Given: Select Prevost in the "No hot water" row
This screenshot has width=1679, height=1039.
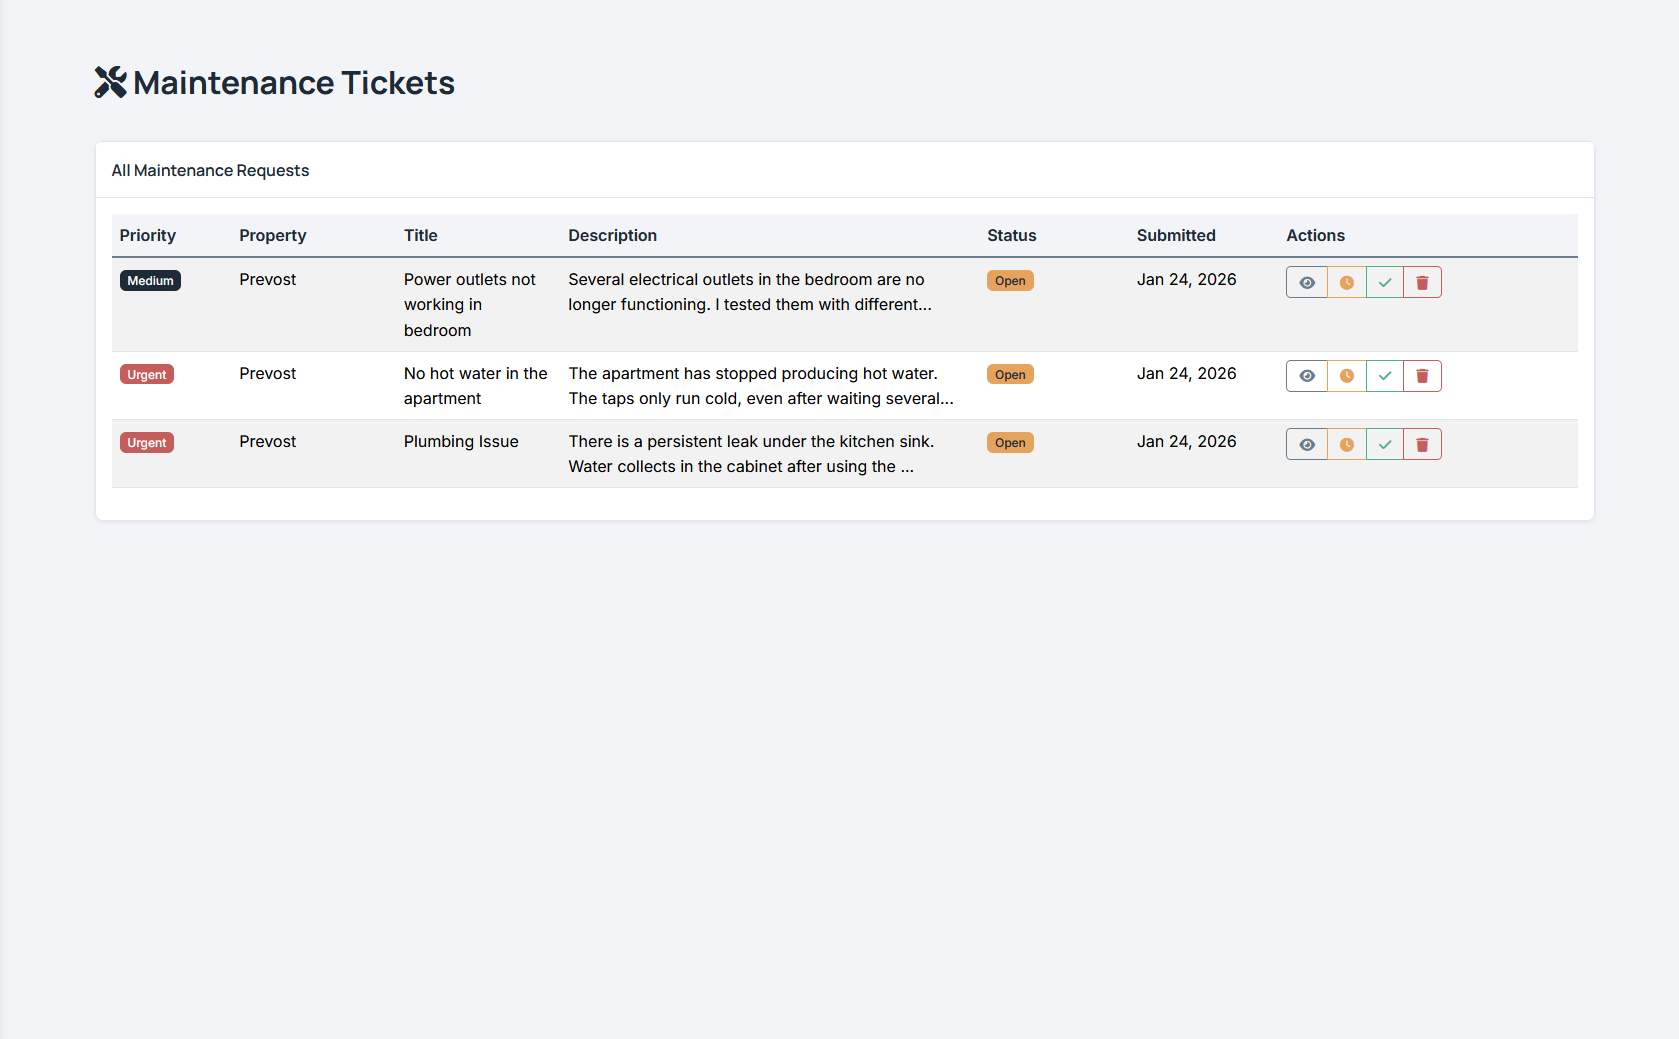Looking at the screenshot, I should (267, 373).
